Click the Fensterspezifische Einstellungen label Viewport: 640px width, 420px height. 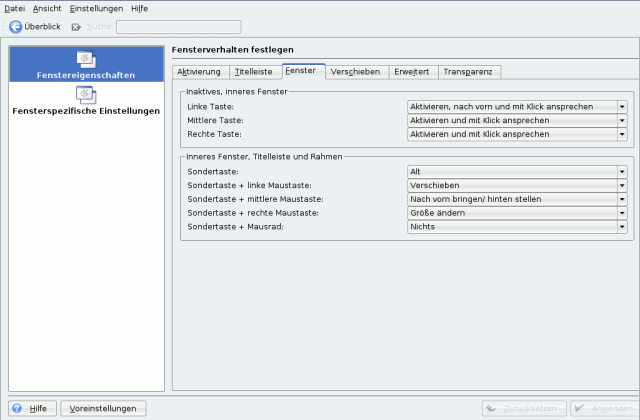(x=86, y=111)
